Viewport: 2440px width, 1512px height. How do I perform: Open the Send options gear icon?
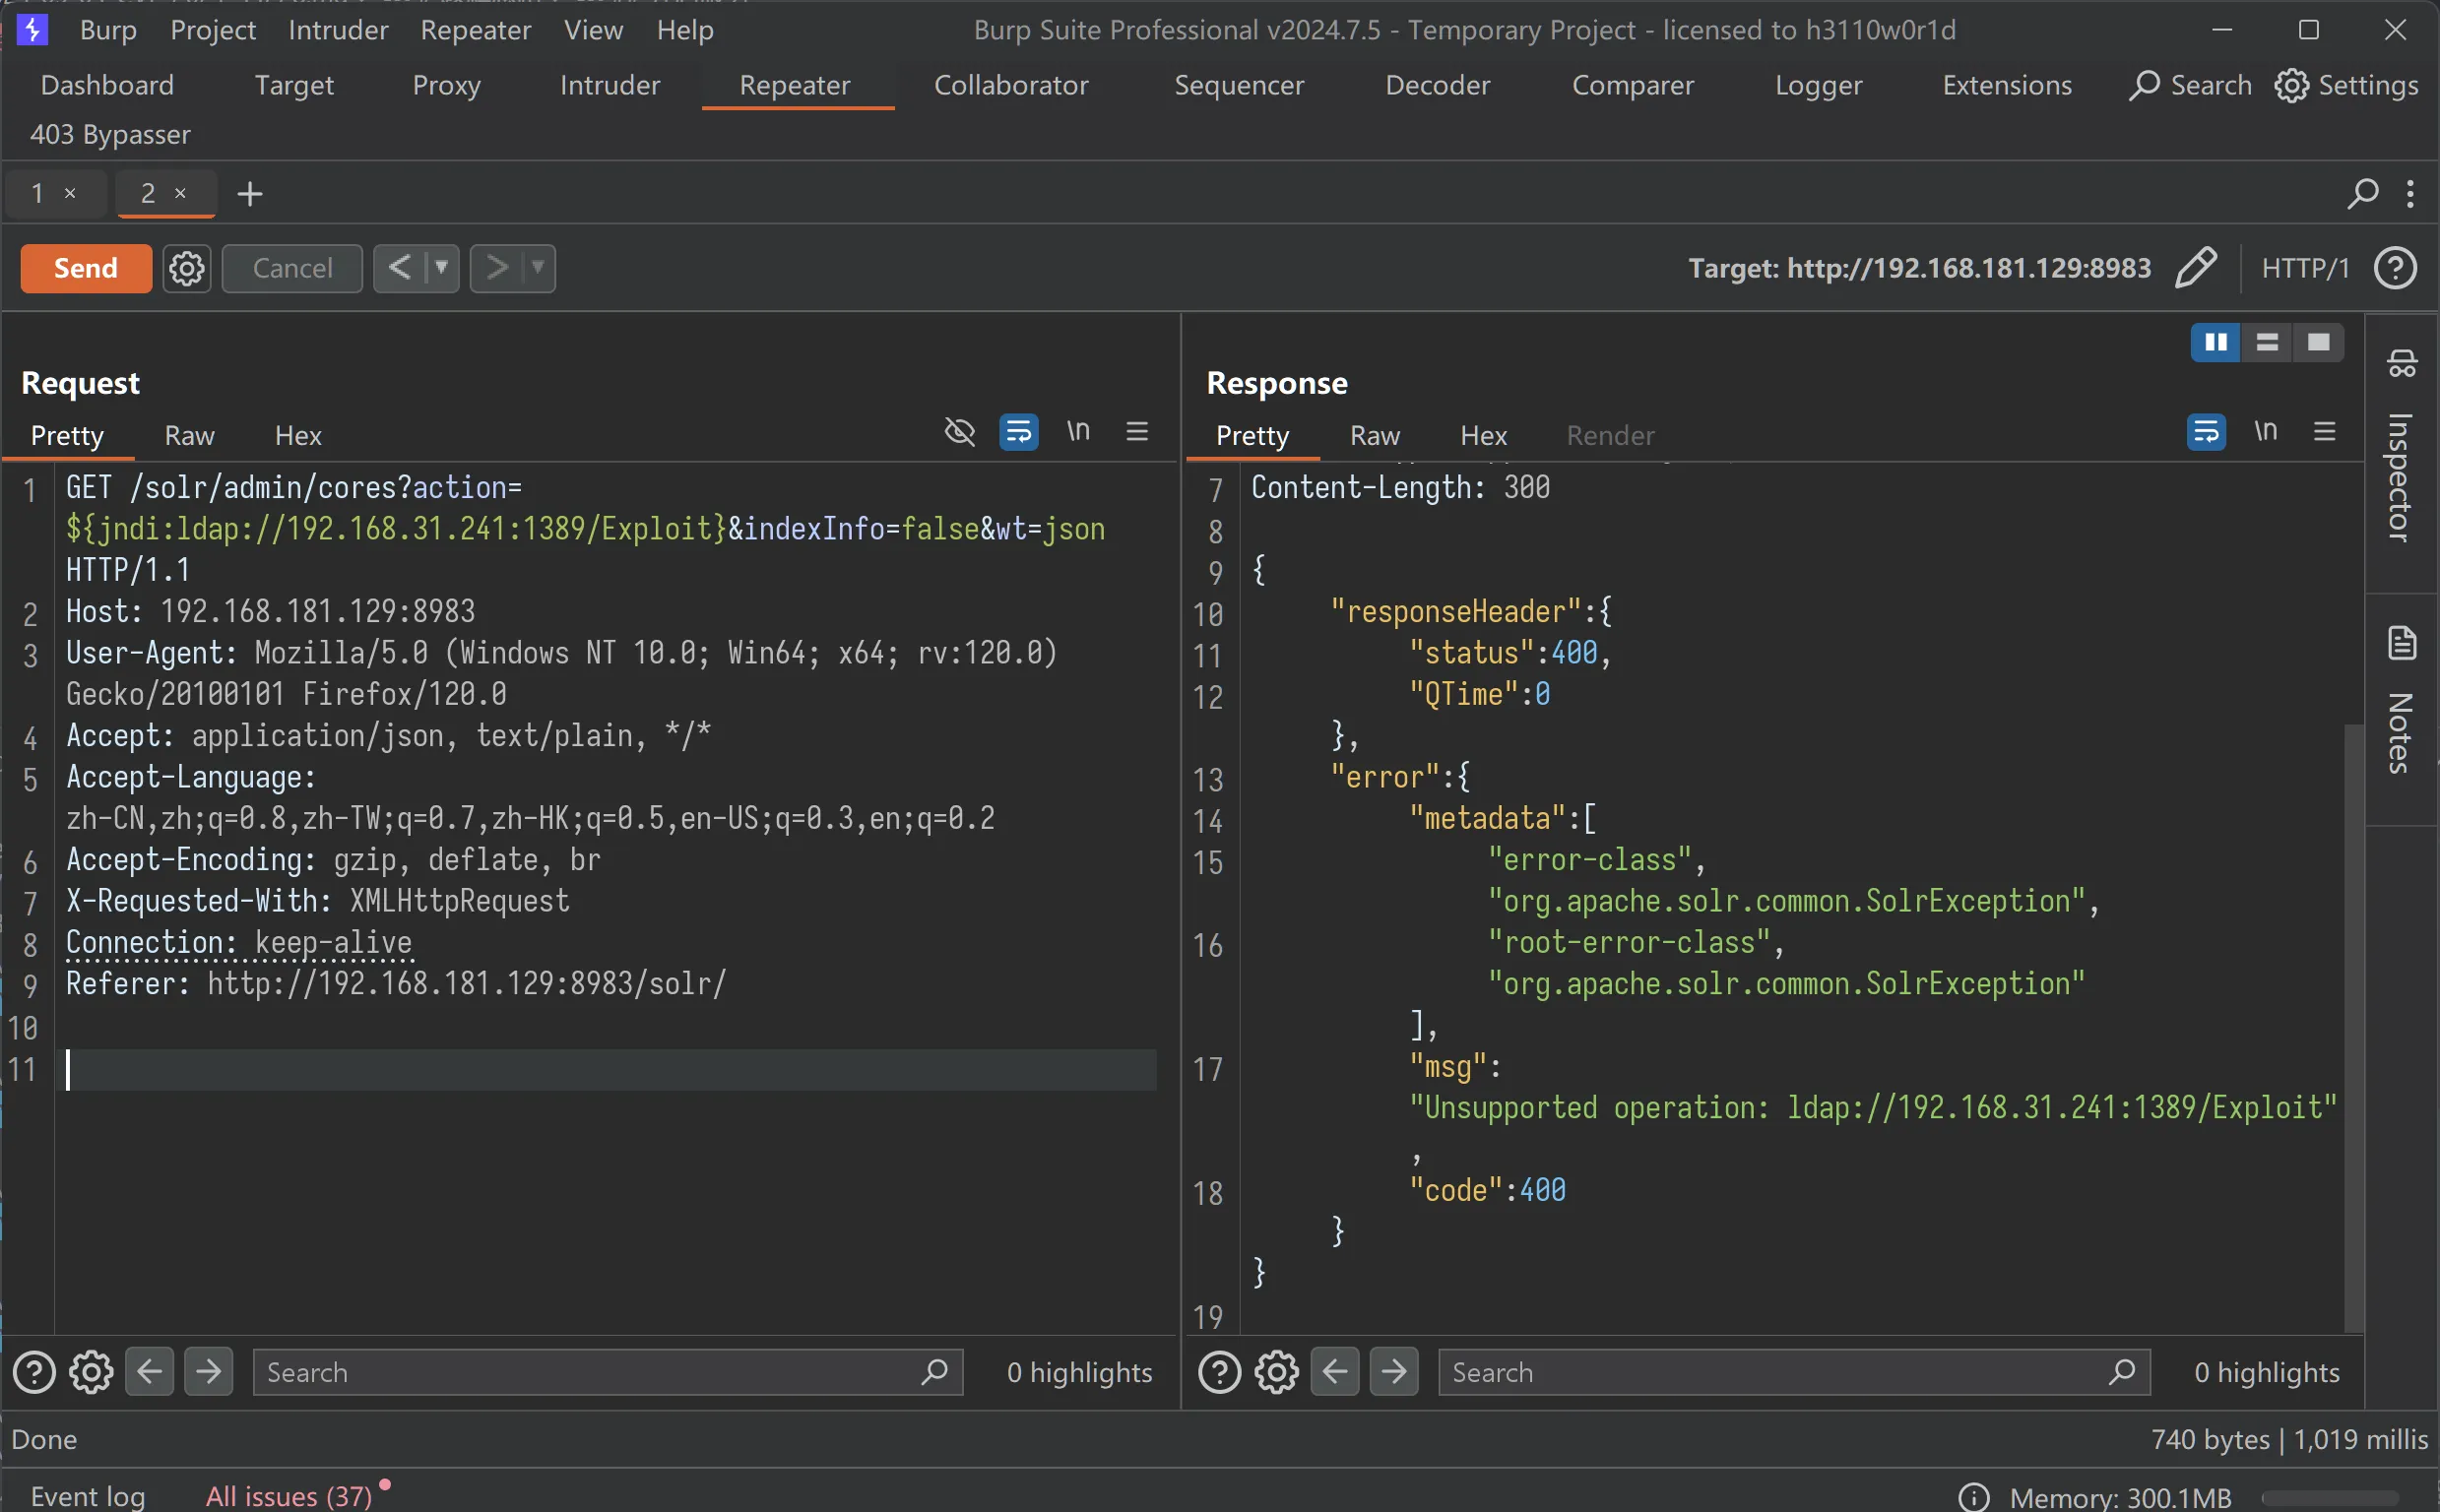pos(187,268)
